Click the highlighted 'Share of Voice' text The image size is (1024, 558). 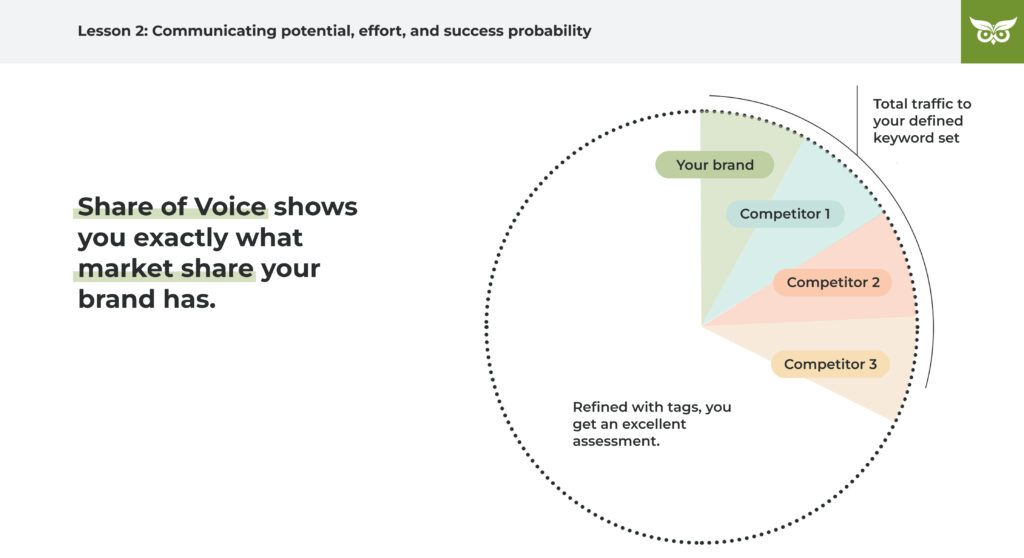coord(172,207)
